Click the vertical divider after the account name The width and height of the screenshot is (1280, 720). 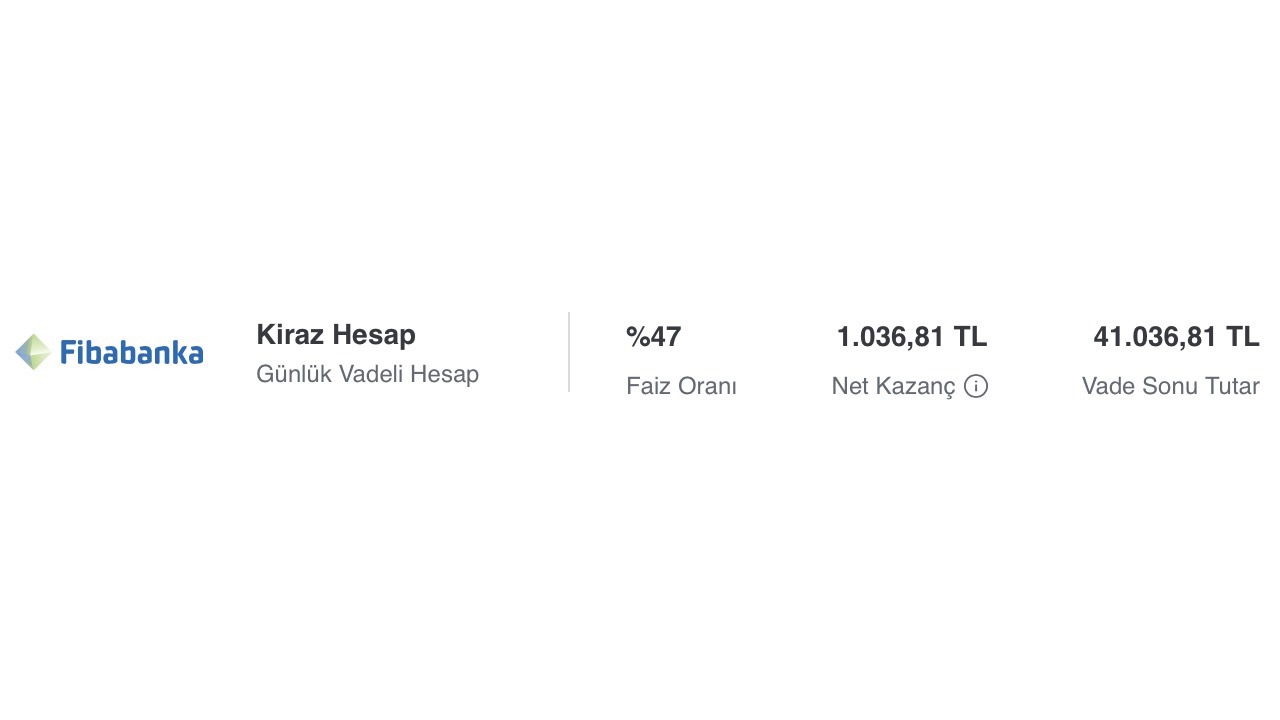(x=569, y=352)
